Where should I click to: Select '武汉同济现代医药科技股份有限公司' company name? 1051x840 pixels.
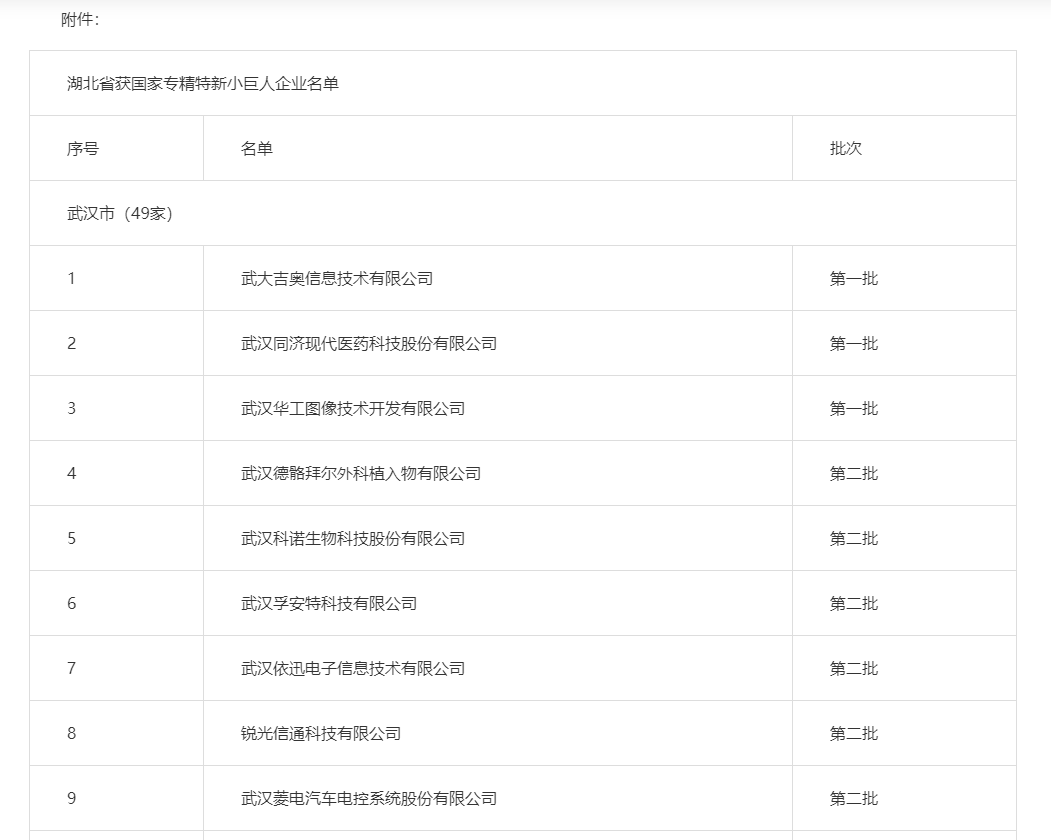click(x=369, y=343)
